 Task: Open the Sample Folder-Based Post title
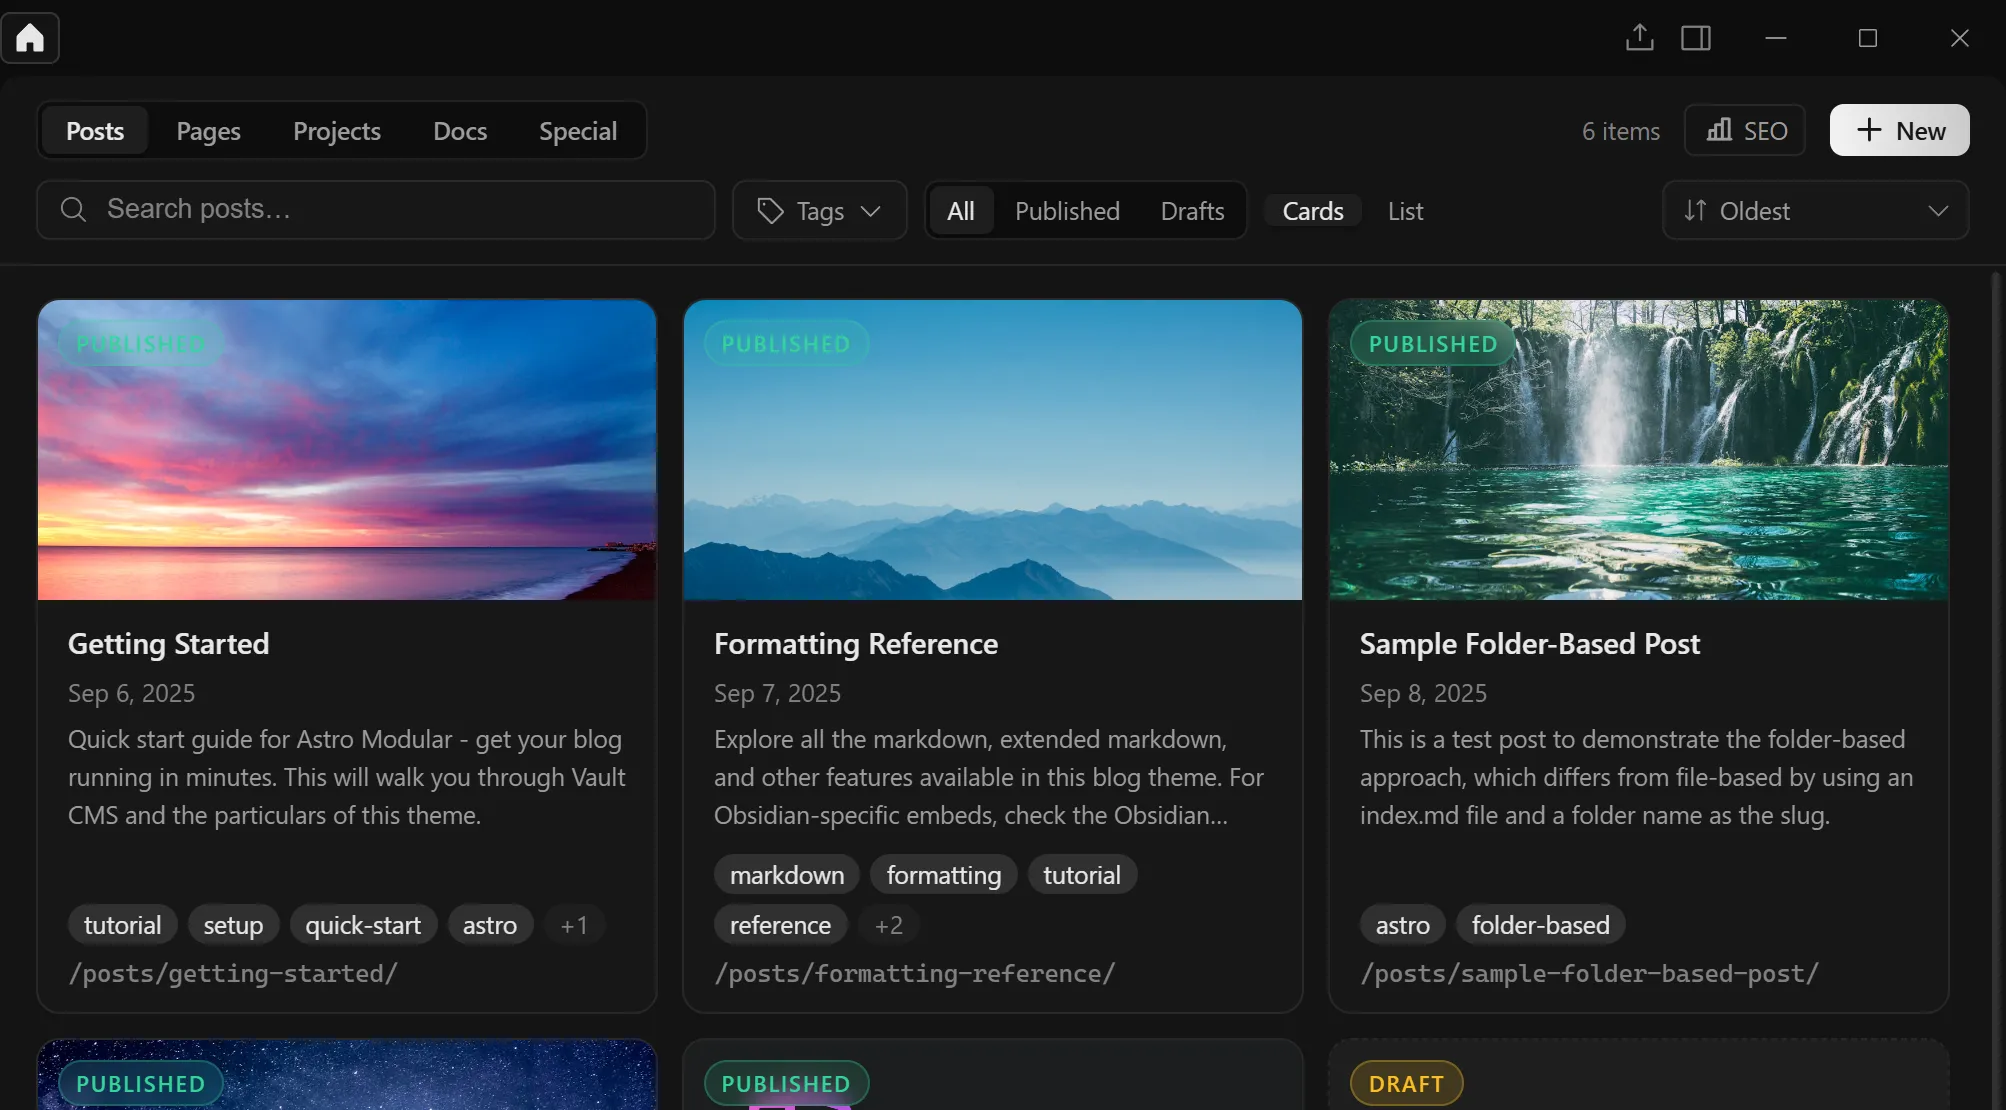click(x=1530, y=644)
